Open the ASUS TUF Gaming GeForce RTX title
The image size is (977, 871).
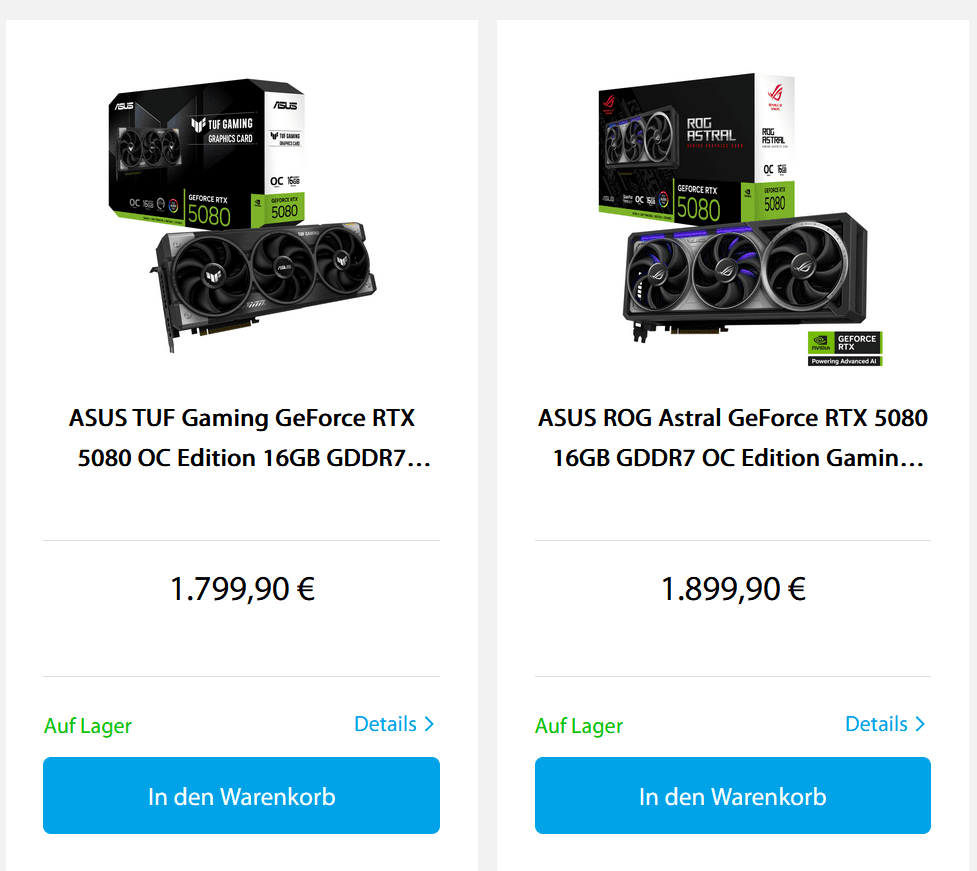pyautogui.click(x=242, y=438)
